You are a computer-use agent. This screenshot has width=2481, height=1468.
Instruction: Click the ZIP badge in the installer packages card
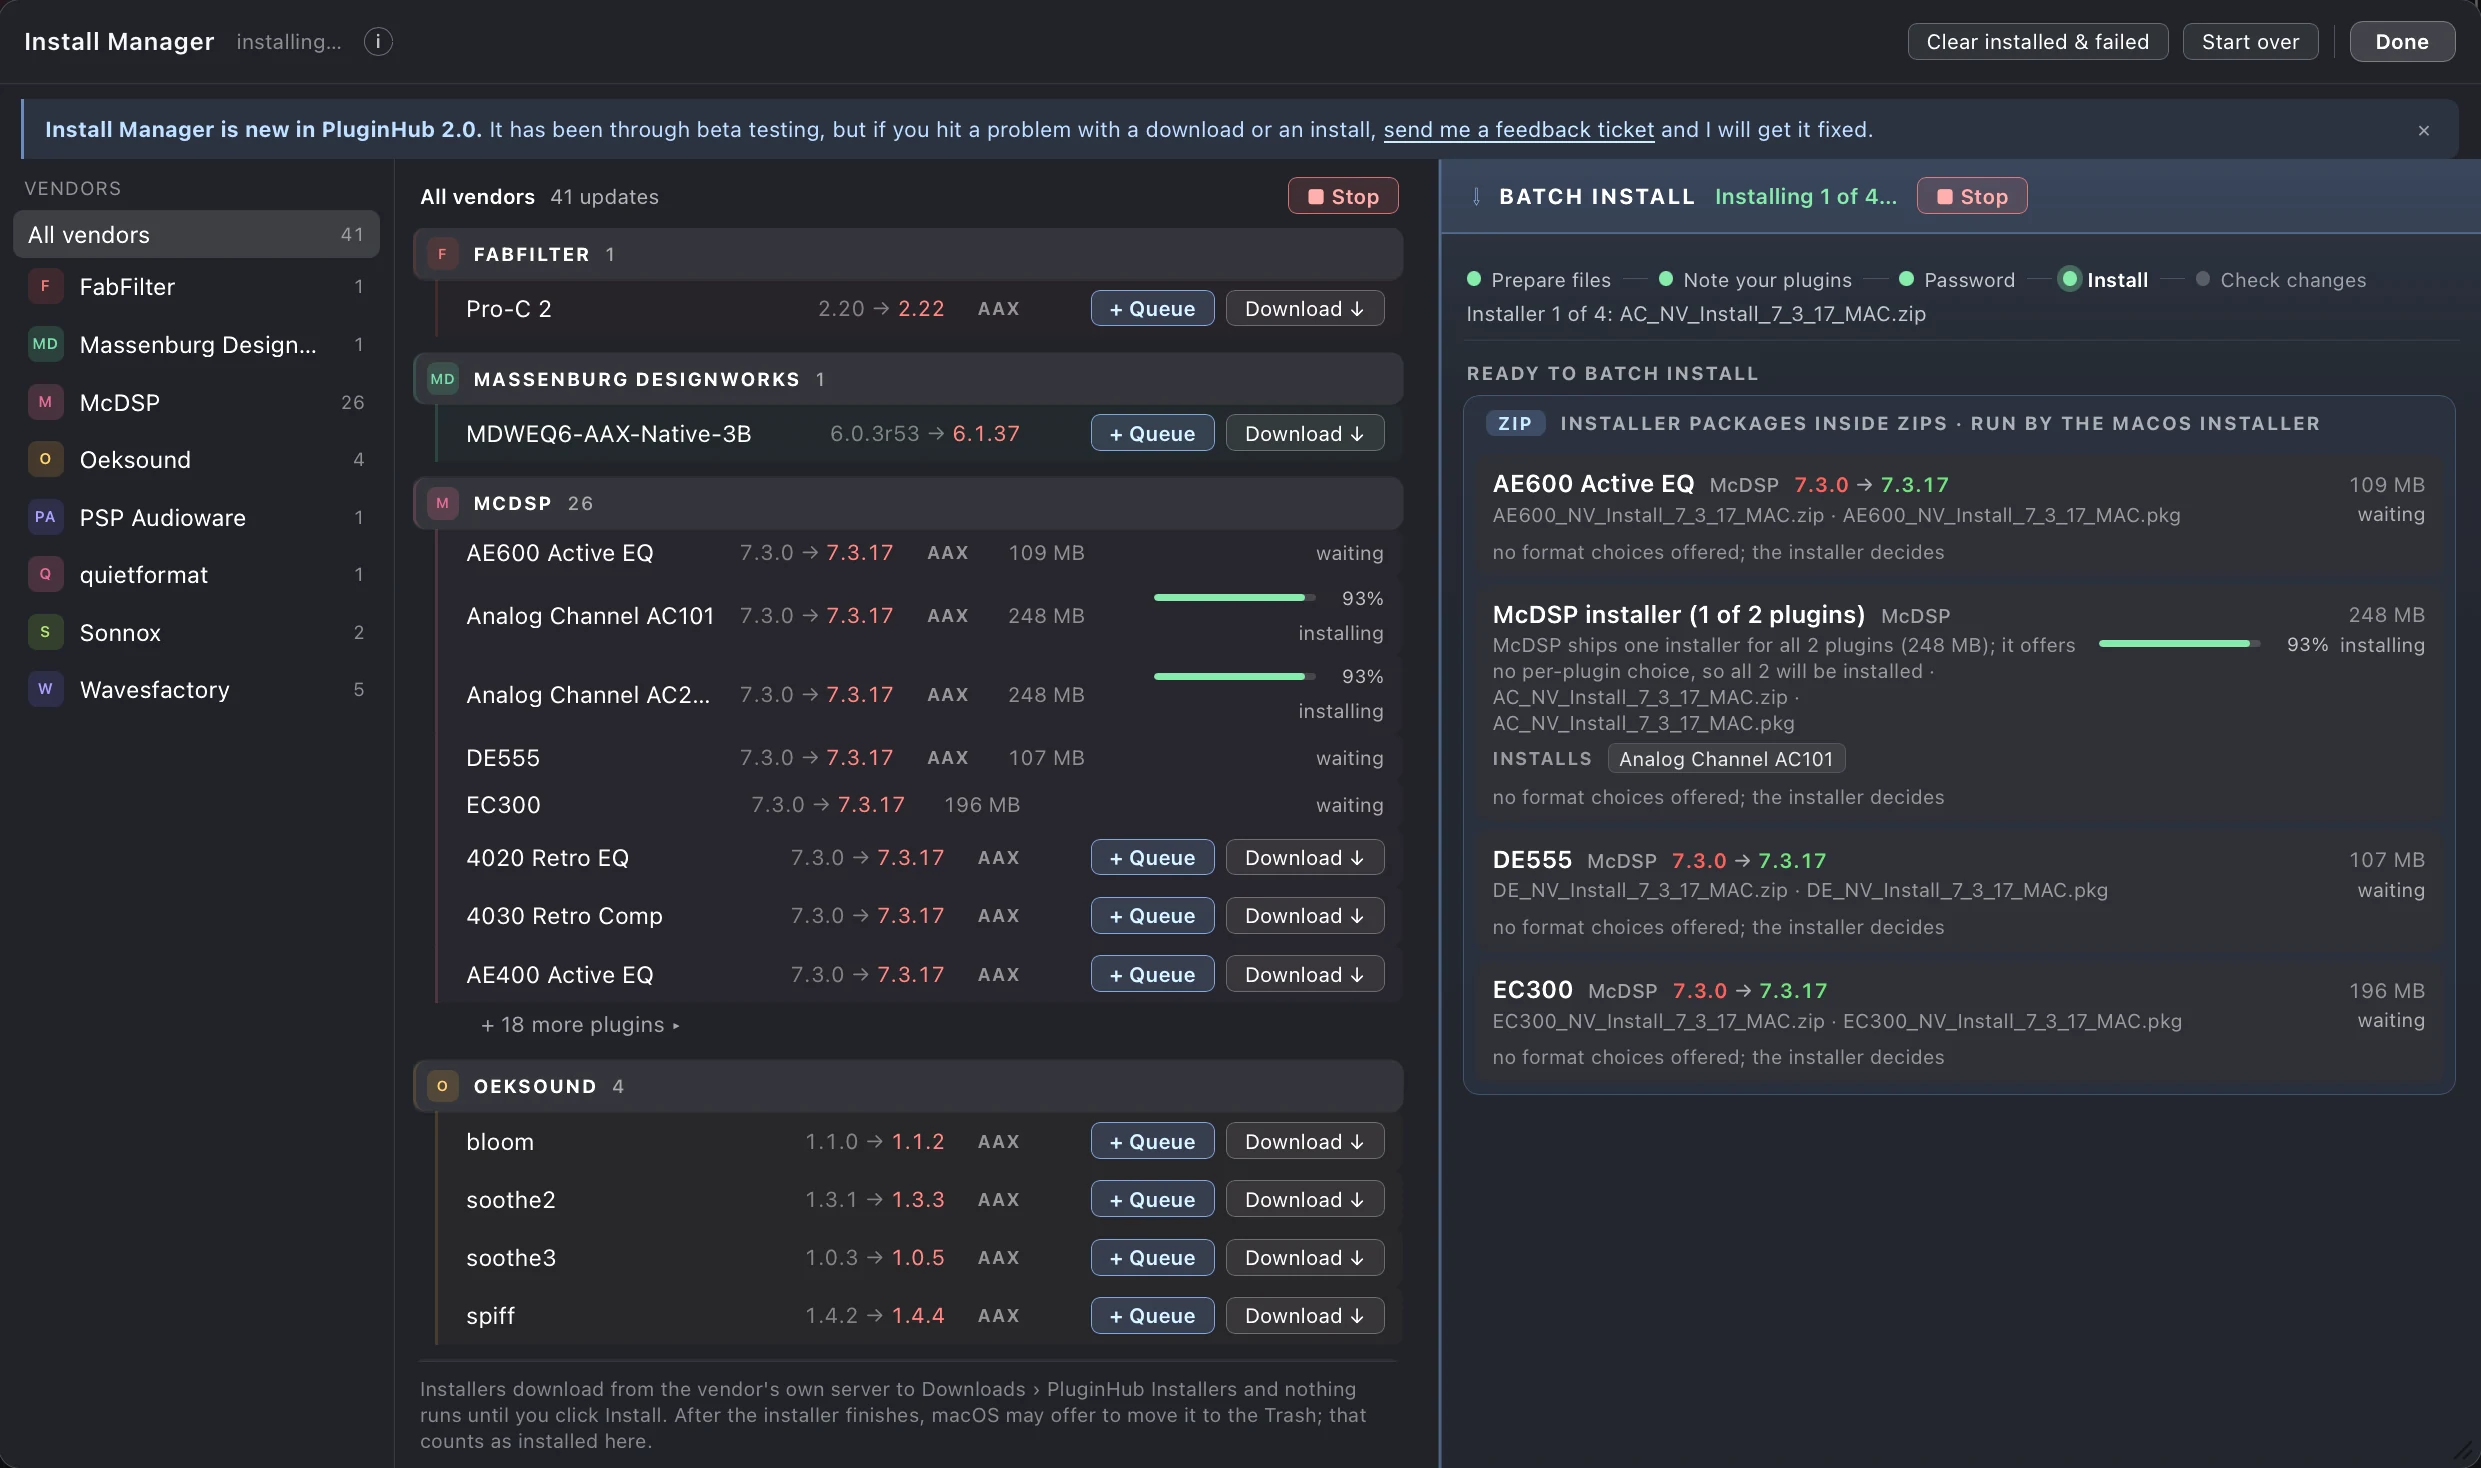[1515, 424]
